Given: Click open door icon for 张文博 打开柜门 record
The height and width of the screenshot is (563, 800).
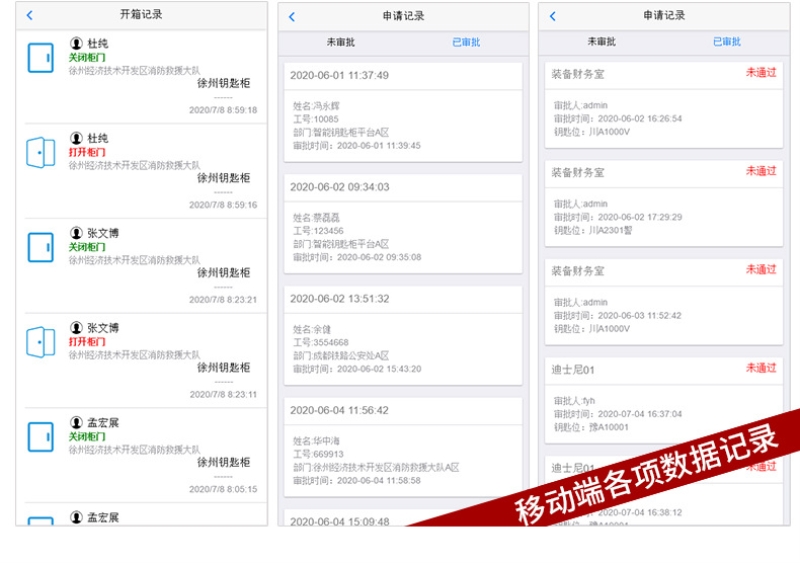Looking at the screenshot, I should 40,342.
